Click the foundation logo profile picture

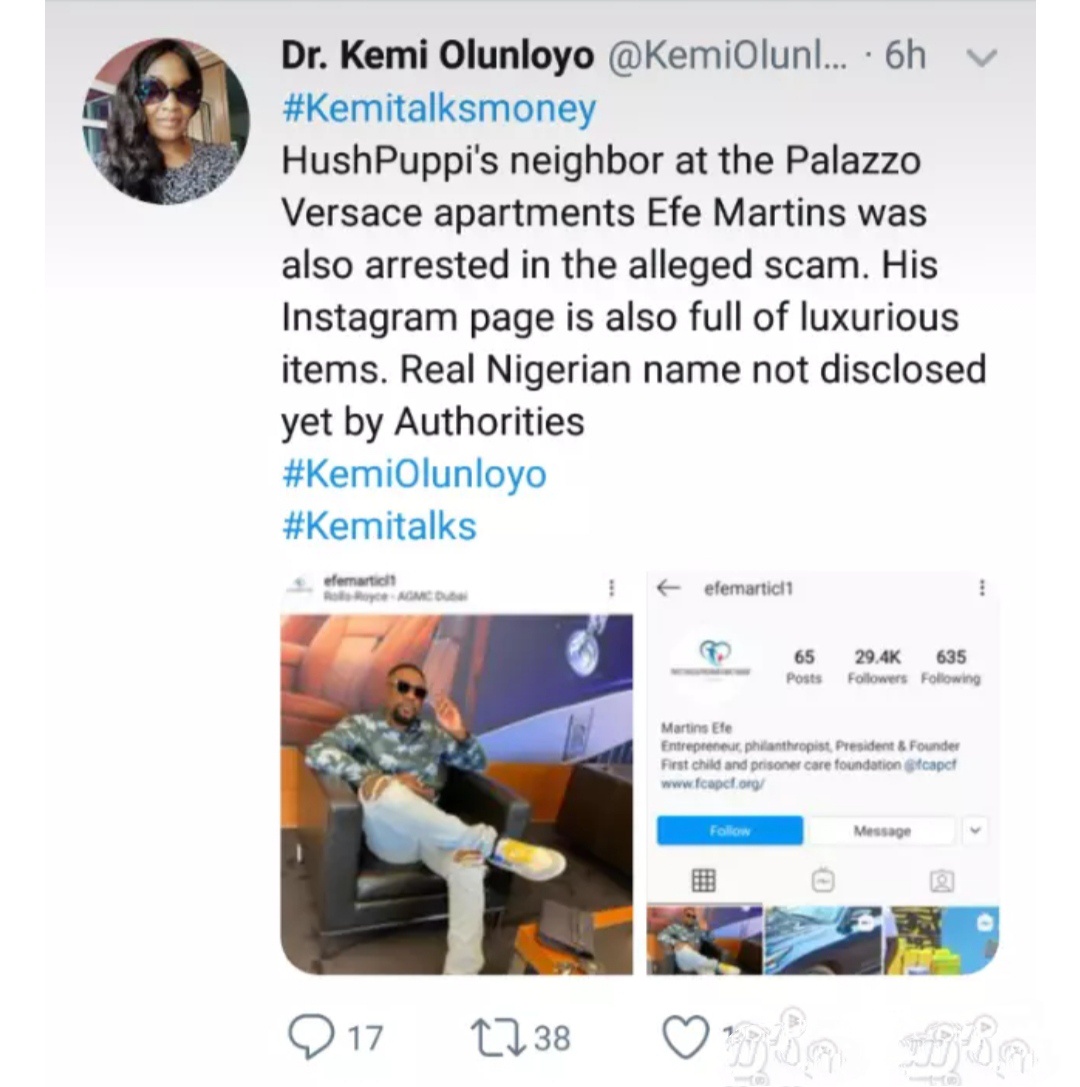click(714, 655)
